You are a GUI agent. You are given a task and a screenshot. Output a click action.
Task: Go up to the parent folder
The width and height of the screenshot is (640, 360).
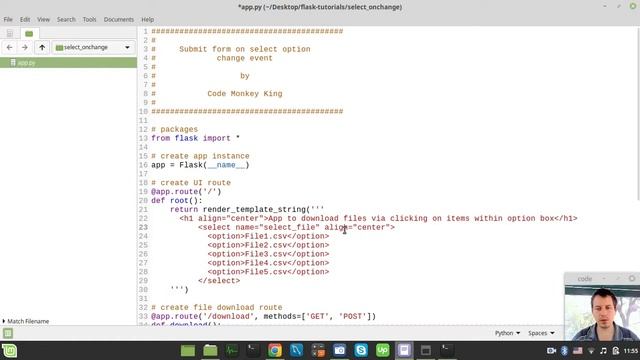pos(42,47)
